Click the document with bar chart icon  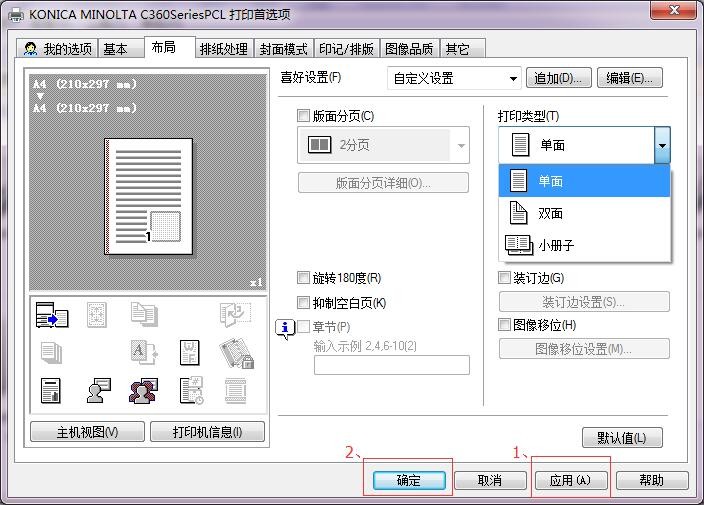pos(52,391)
